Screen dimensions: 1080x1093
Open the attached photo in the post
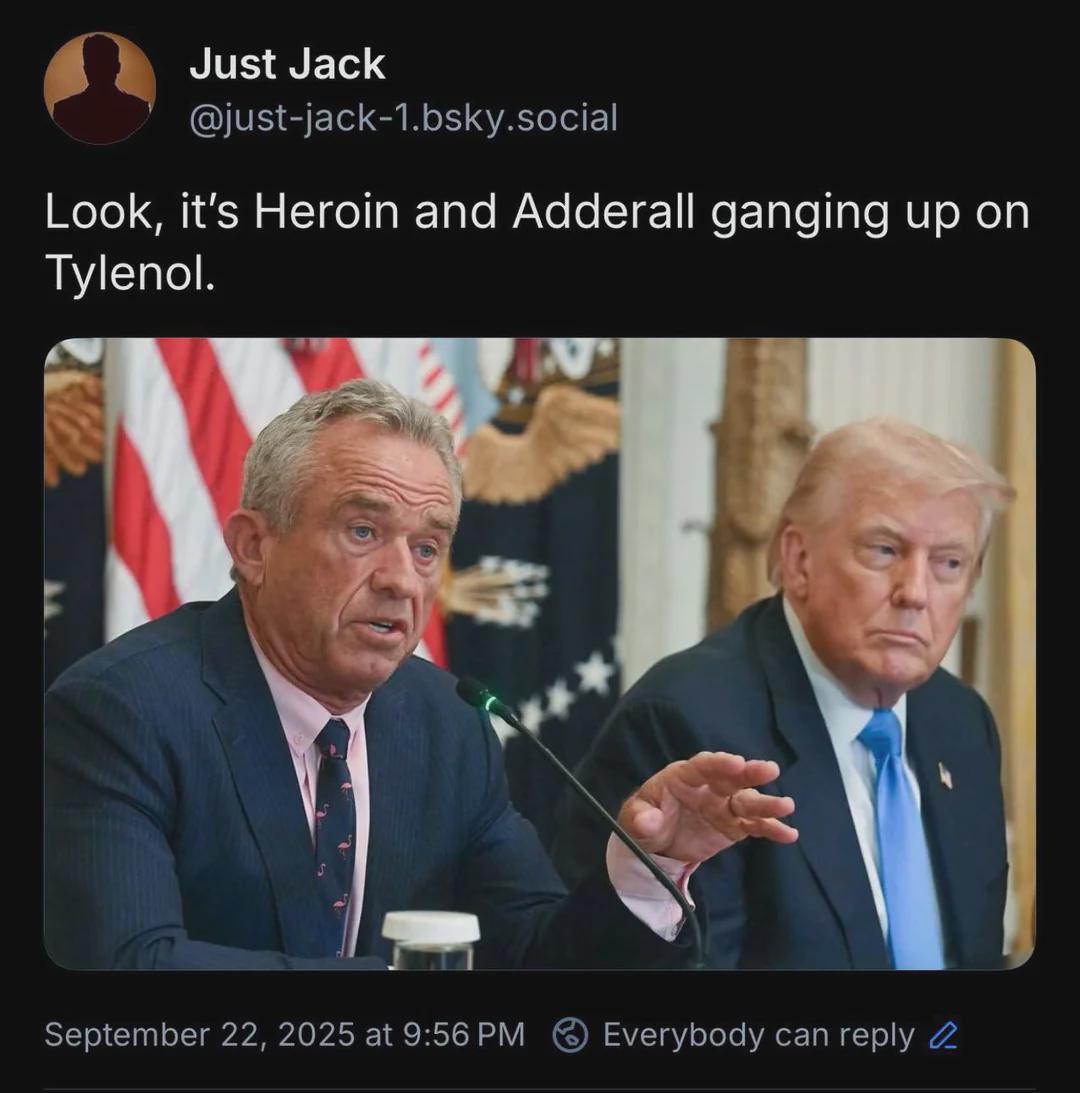540,654
